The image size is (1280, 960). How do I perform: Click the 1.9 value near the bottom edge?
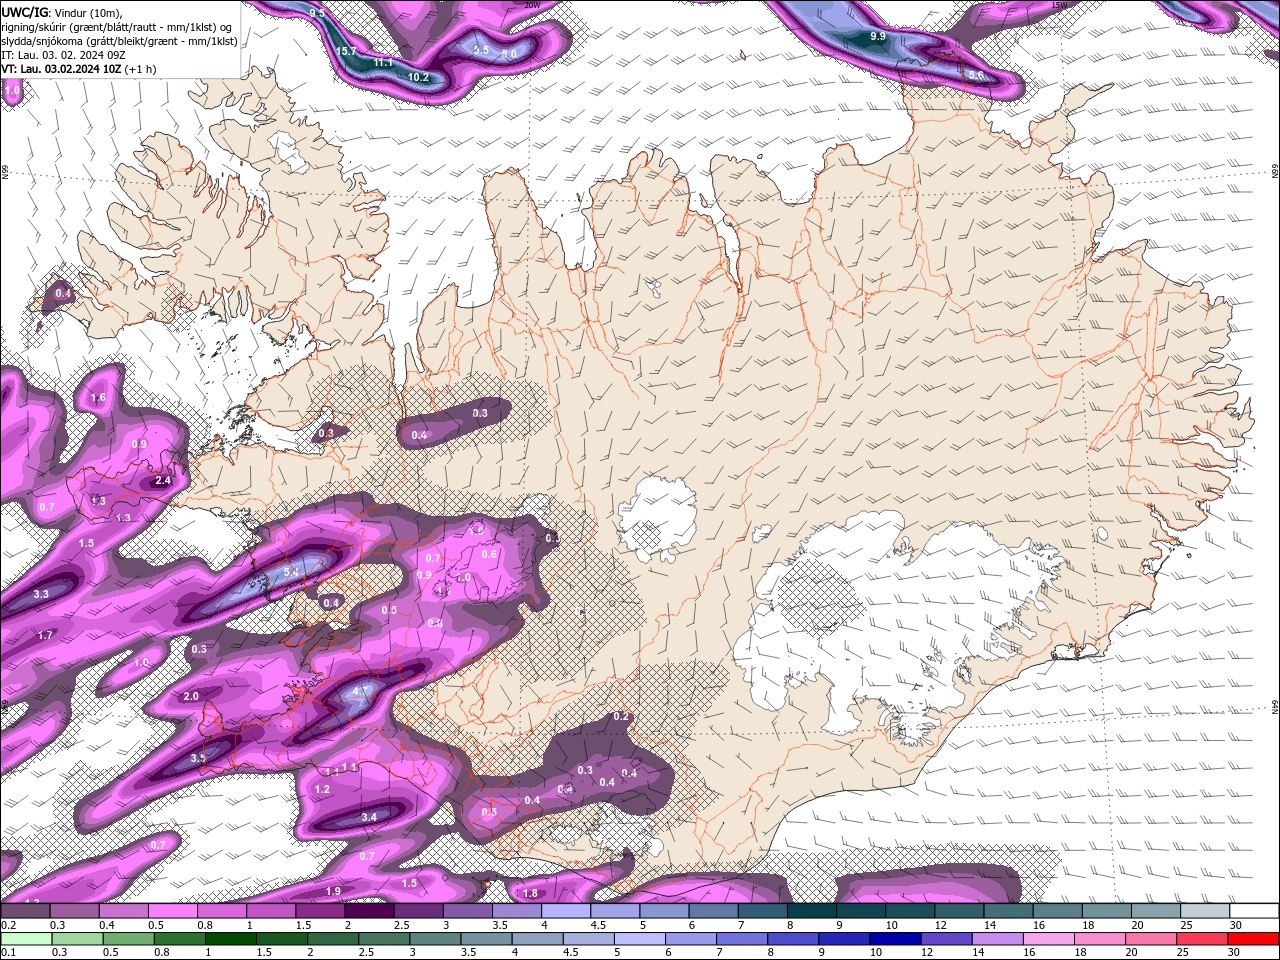pos(334,891)
